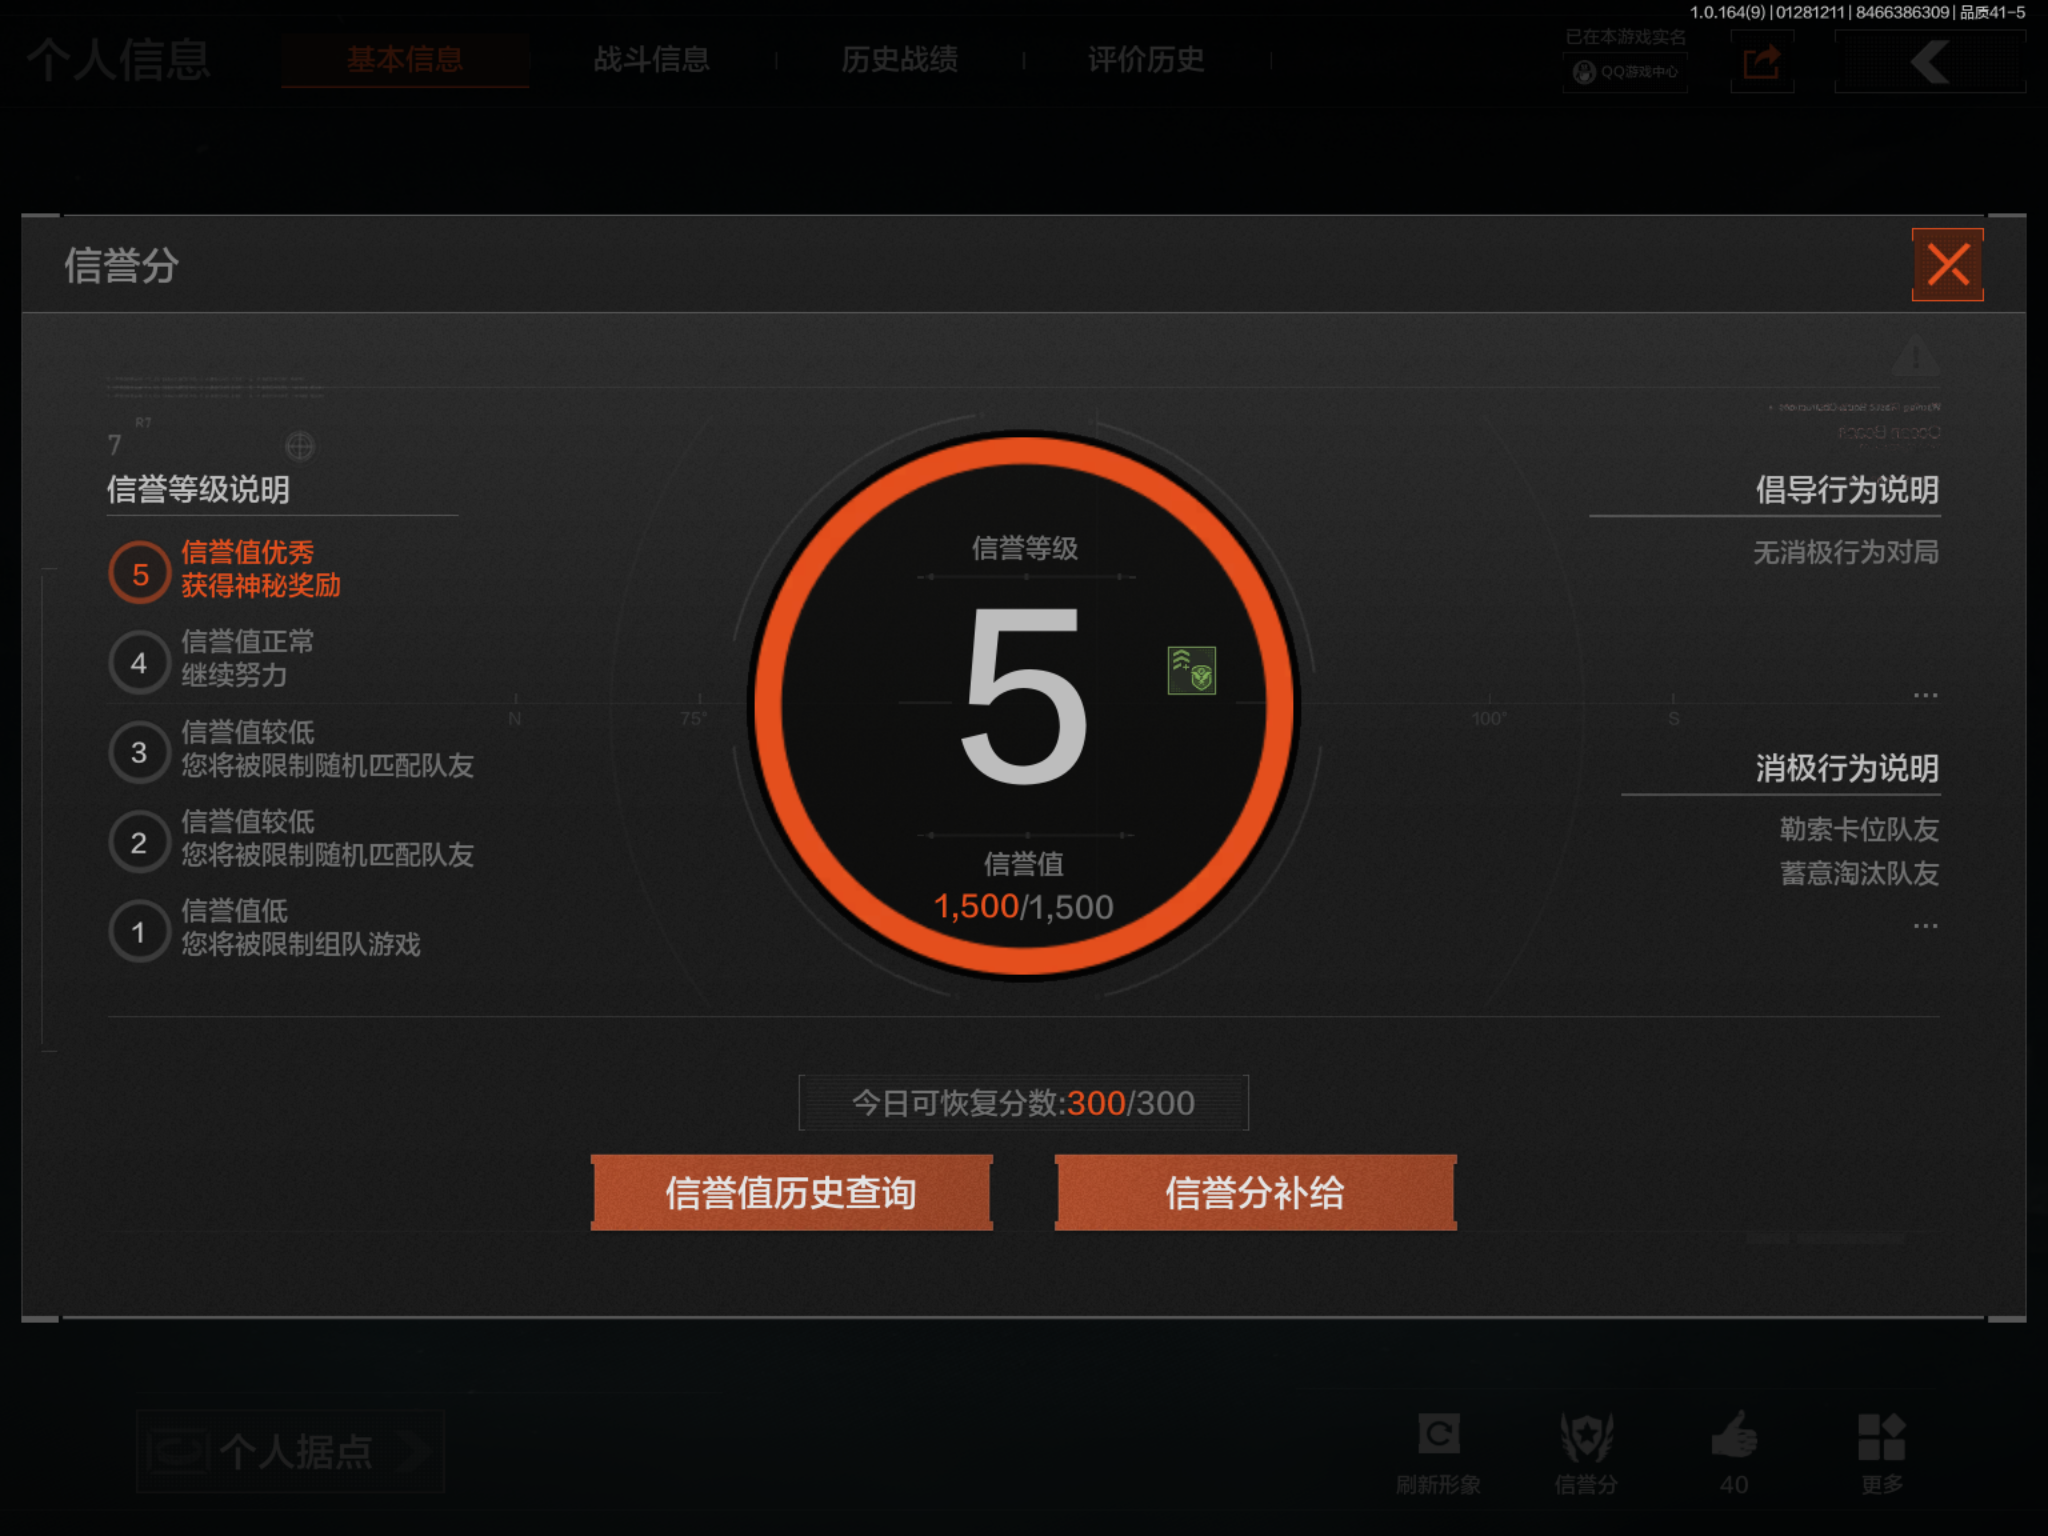2048x1536 pixels.
Task: Click the 信誉分补给 button
Action: click(1255, 1192)
